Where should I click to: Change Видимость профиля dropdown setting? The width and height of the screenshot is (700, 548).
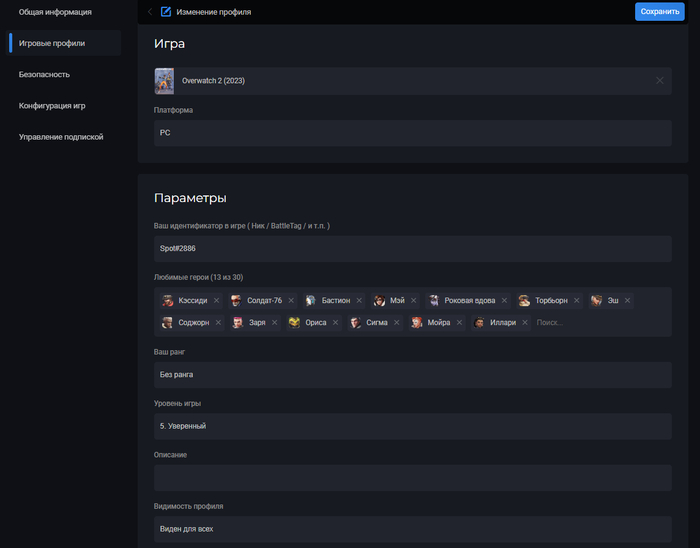pos(412,528)
